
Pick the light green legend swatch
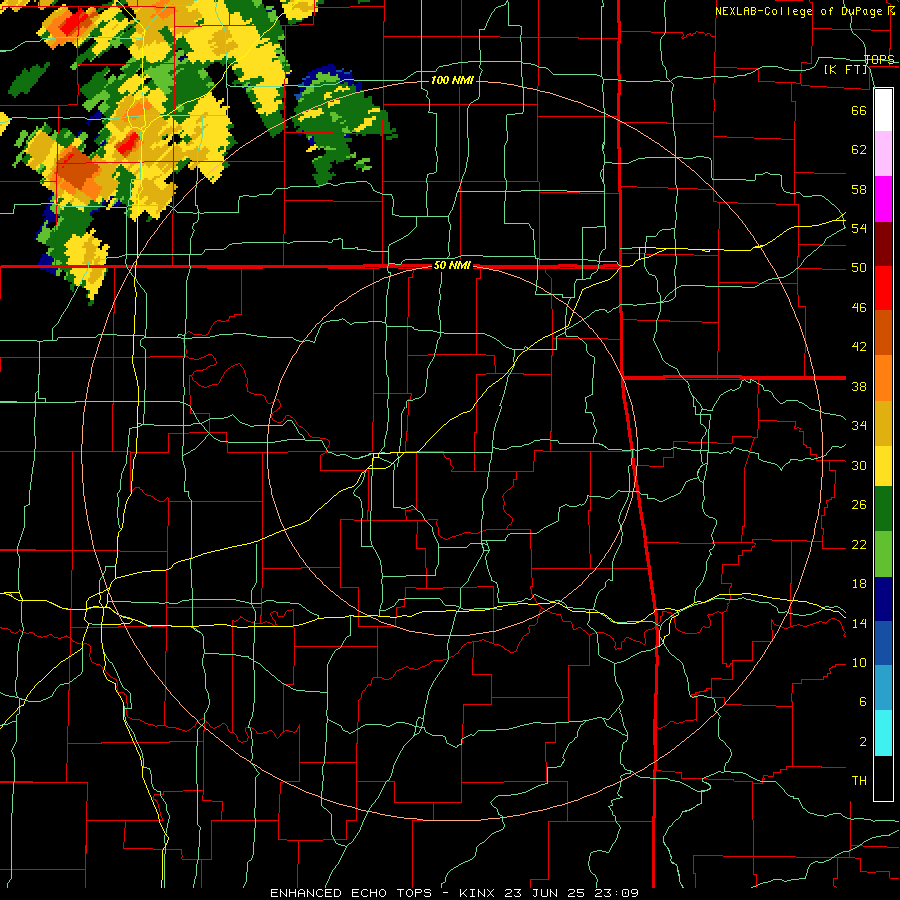pos(883,553)
